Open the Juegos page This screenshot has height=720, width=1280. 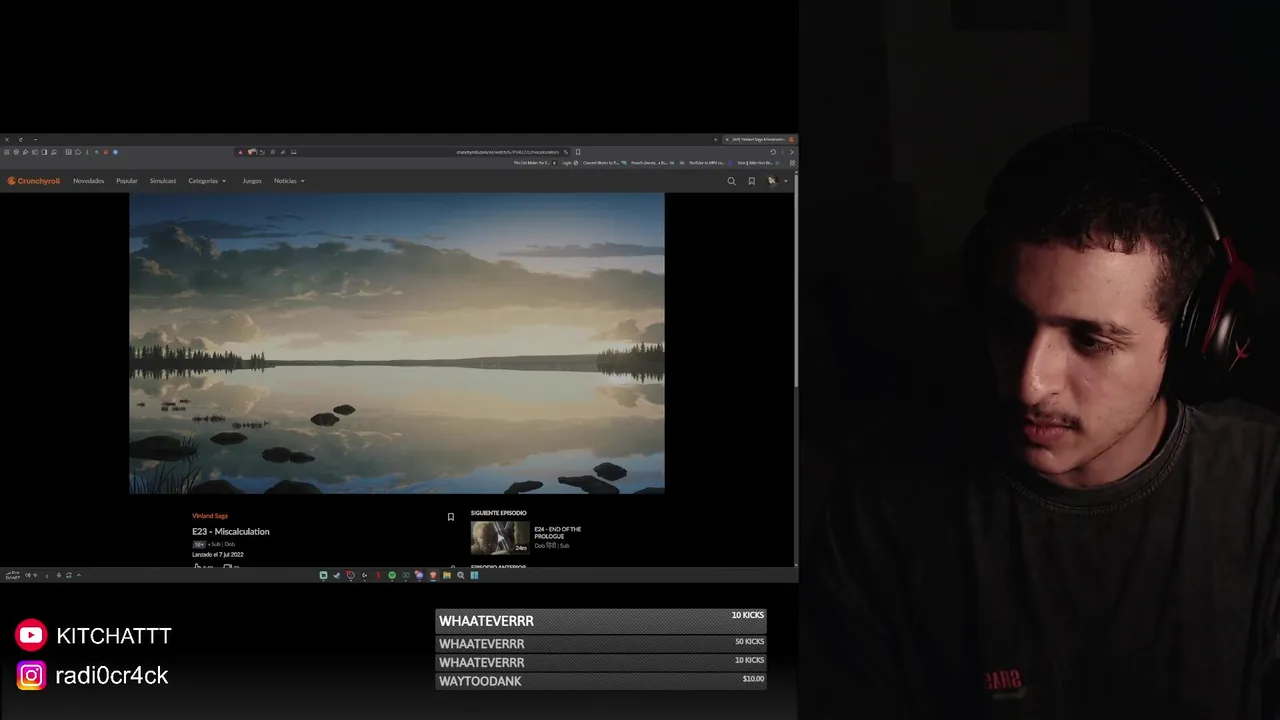[252, 181]
